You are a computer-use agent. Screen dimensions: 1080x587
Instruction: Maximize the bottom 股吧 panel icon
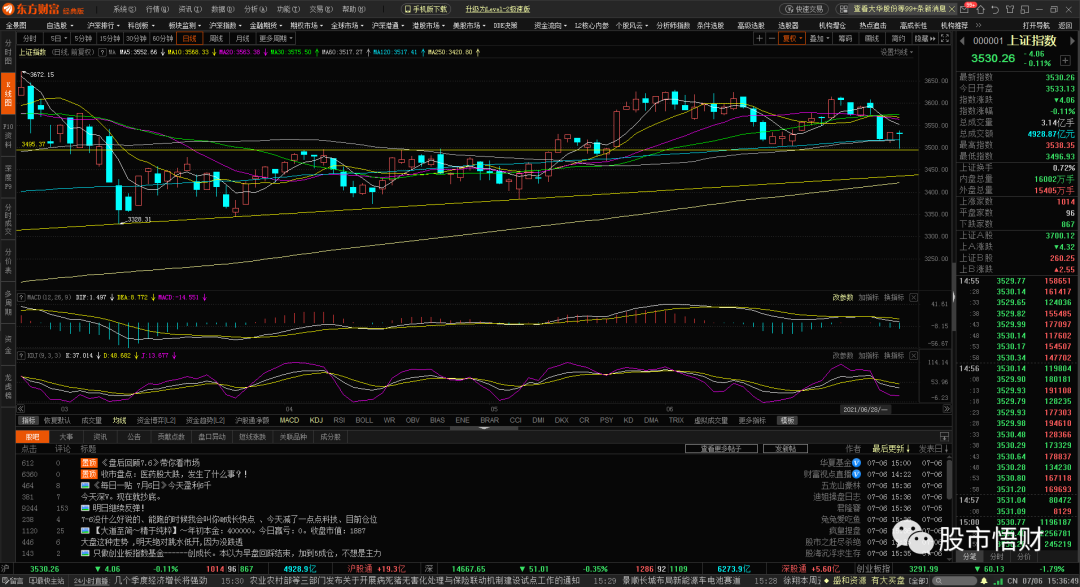click(x=944, y=437)
